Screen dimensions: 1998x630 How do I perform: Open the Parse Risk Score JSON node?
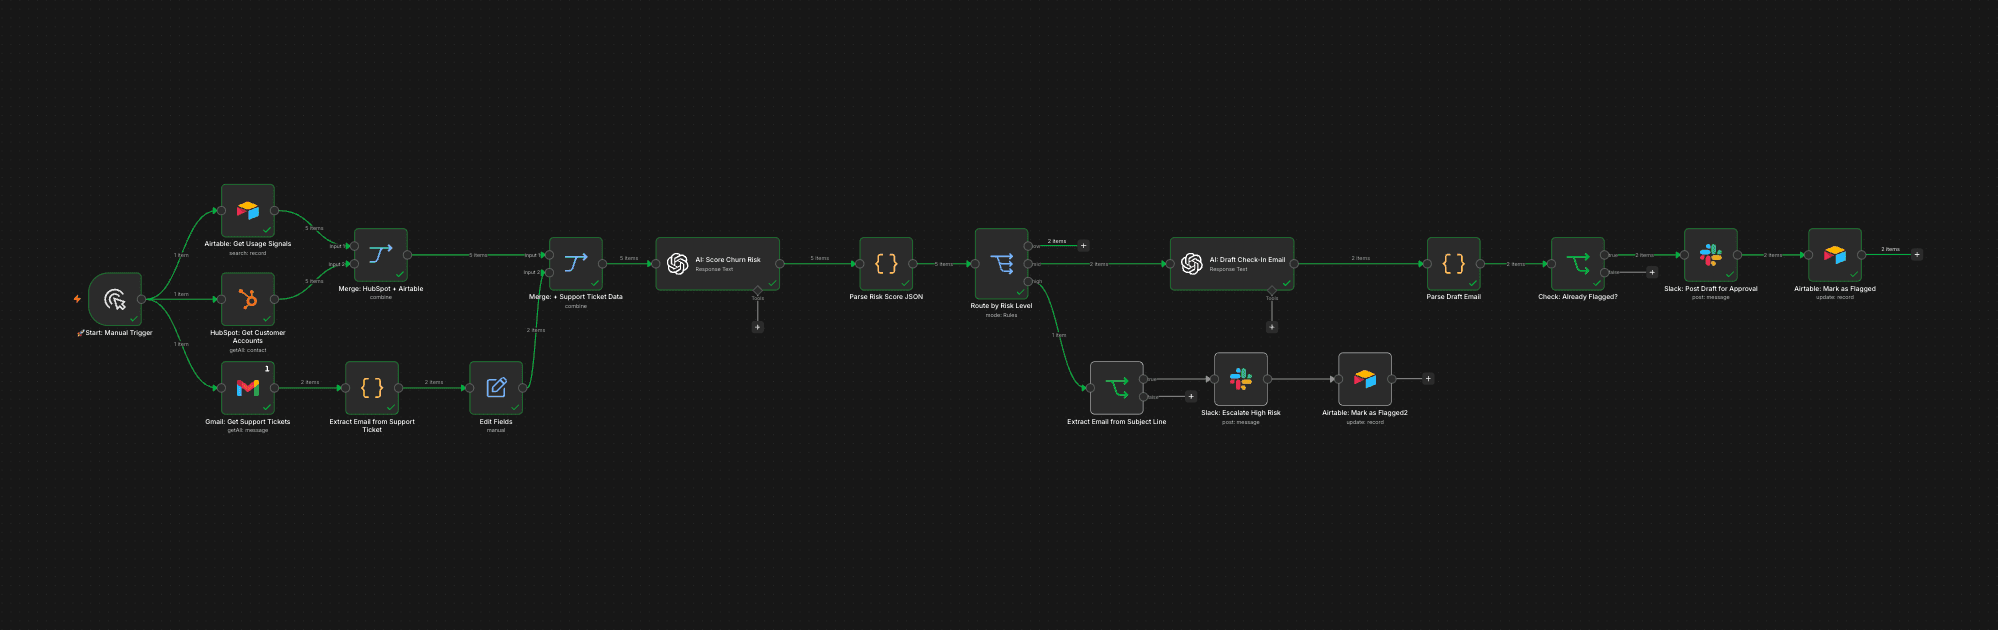[886, 264]
